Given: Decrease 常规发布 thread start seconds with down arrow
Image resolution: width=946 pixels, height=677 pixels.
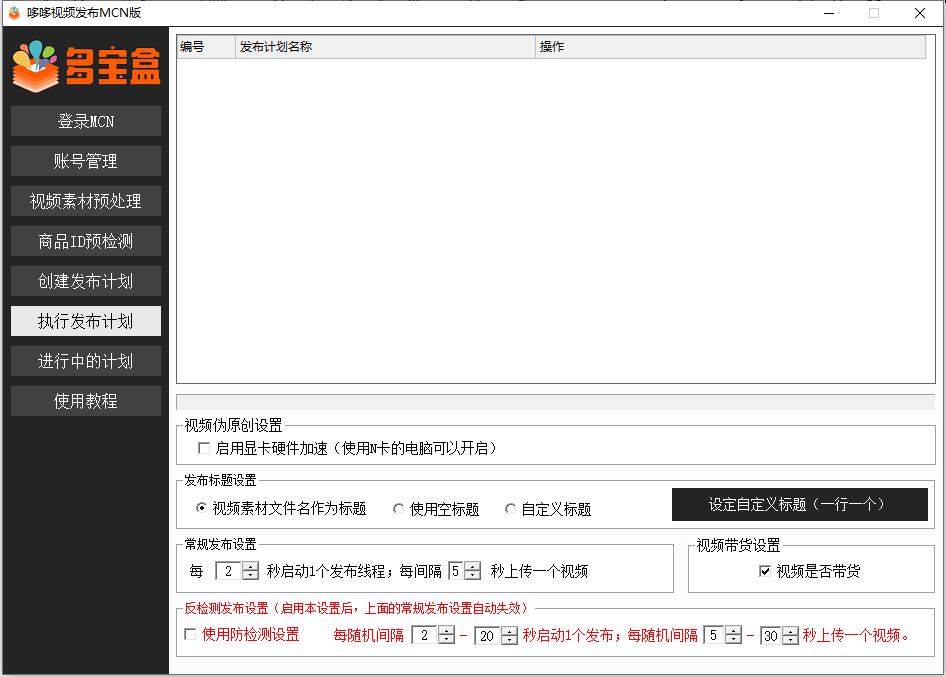Looking at the screenshot, I should [x=250, y=575].
